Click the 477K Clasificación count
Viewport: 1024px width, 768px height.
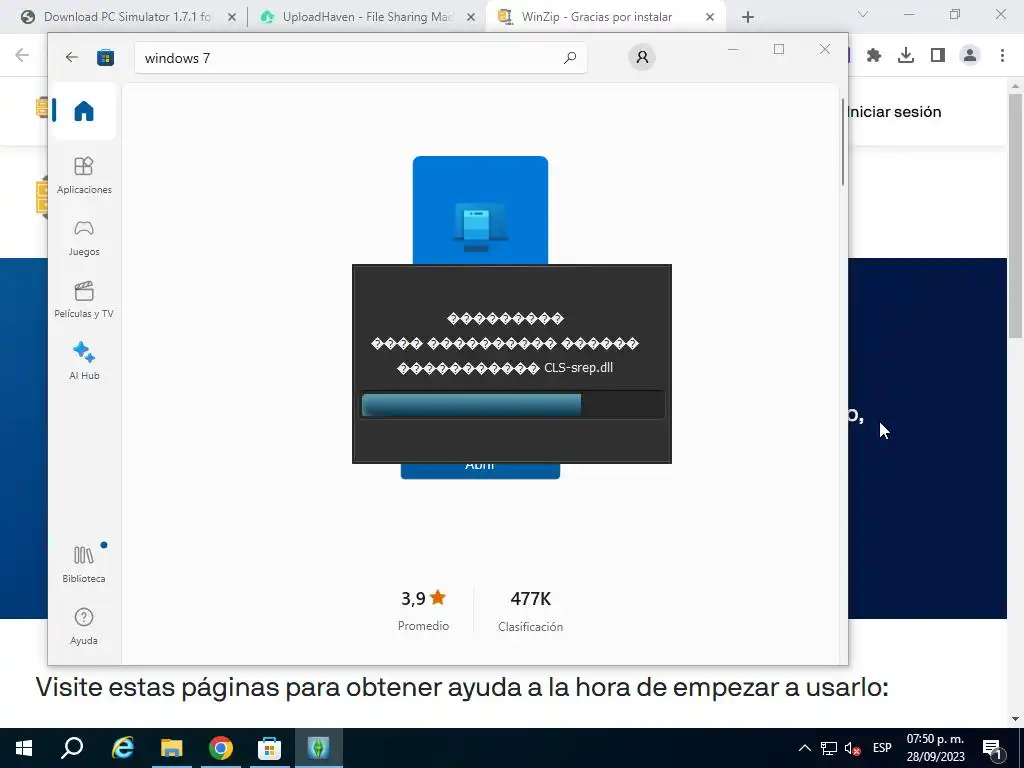[x=530, y=611]
